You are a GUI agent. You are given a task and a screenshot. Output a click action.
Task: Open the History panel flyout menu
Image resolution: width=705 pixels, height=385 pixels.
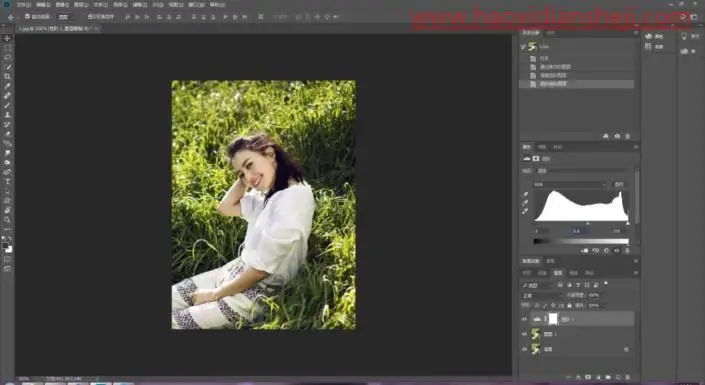636,32
